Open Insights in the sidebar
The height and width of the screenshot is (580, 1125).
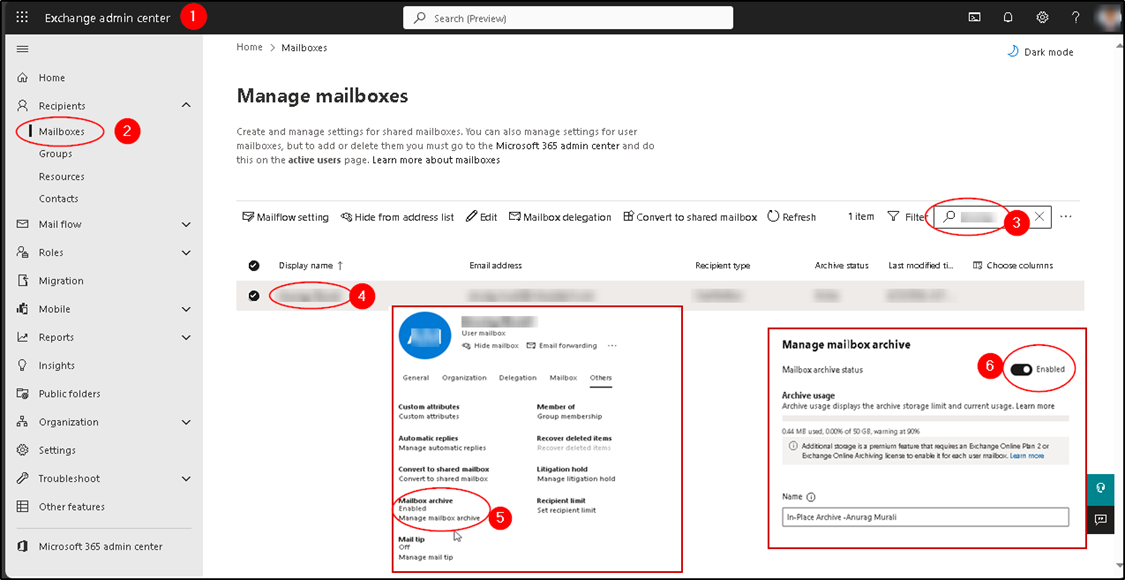click(57, 365)
